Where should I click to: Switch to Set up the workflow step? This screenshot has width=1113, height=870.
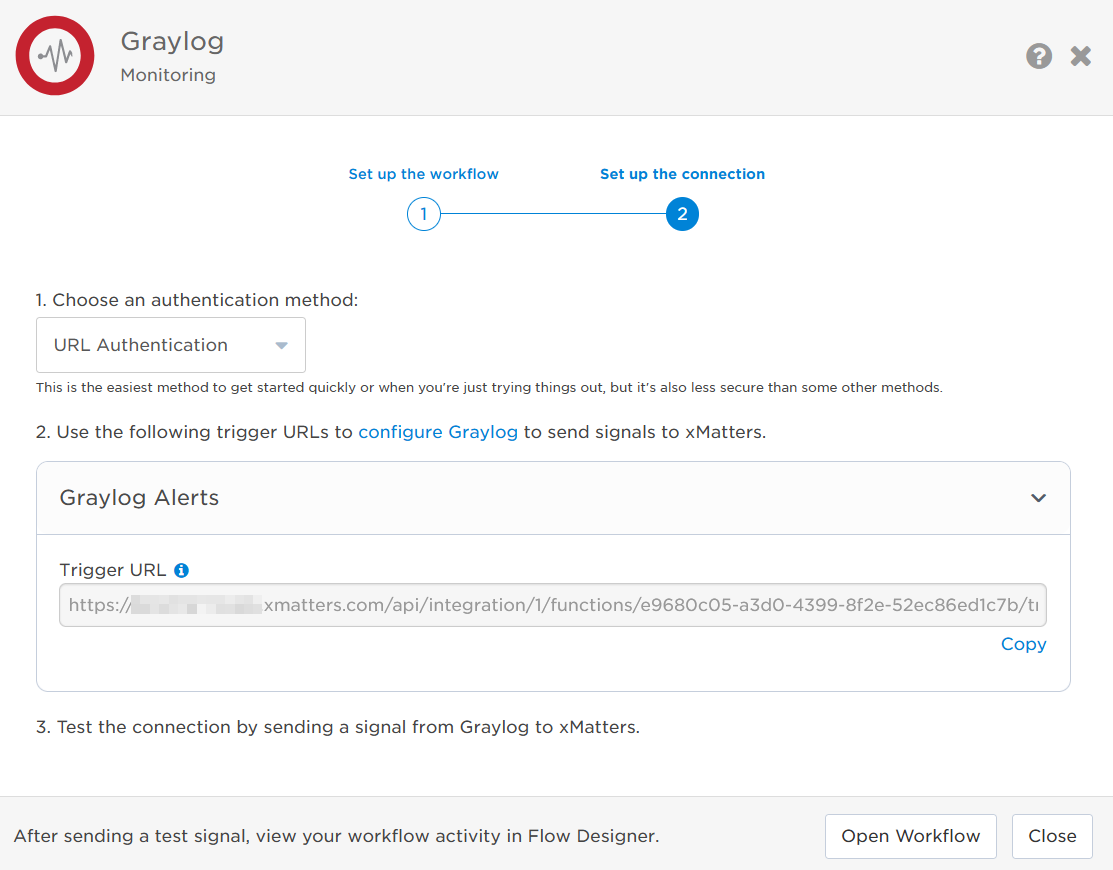pyautogui.click(x=424, y=174)
